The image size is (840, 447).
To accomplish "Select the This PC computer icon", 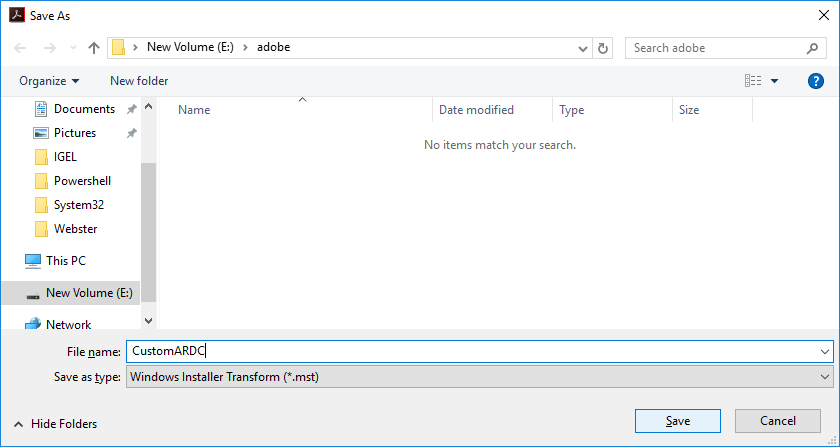I will tap(33, 261).
